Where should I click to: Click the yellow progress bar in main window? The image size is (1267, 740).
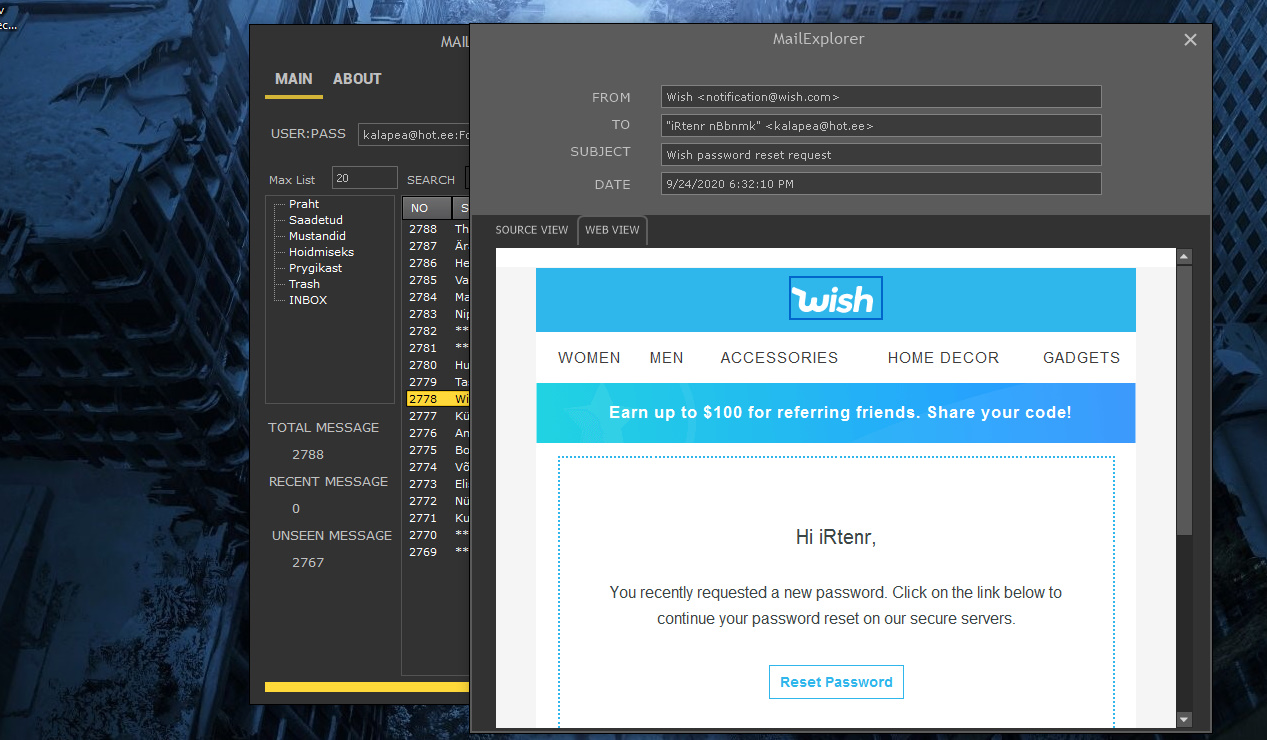367,687
